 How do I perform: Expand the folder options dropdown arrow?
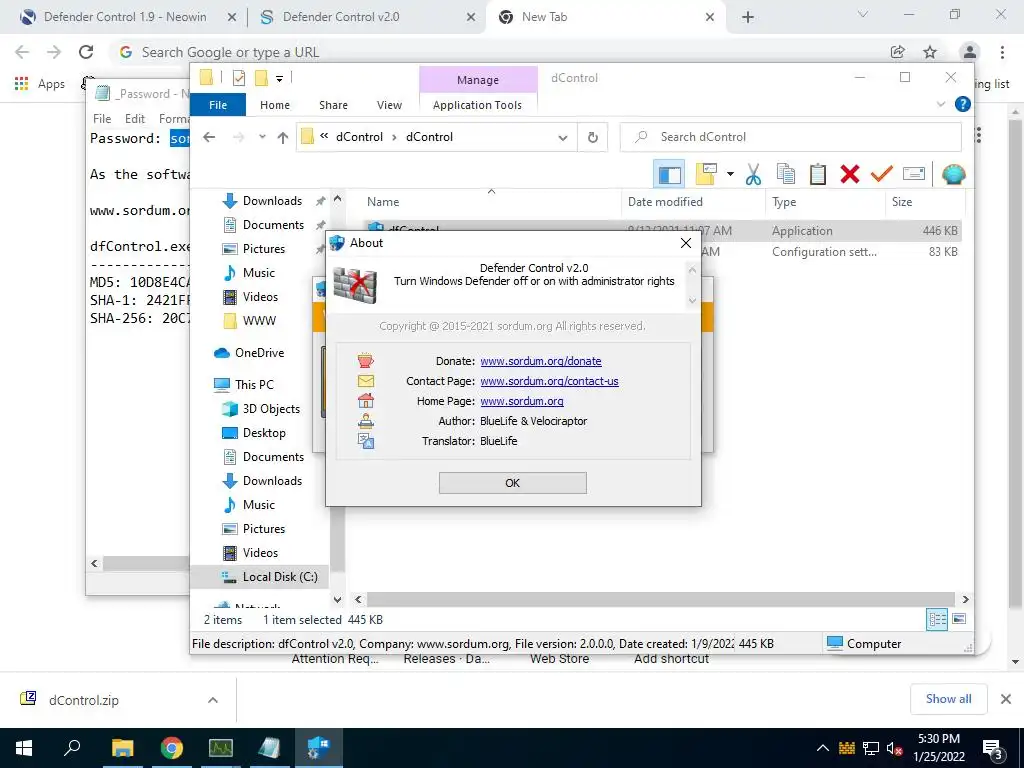point(730,174)
